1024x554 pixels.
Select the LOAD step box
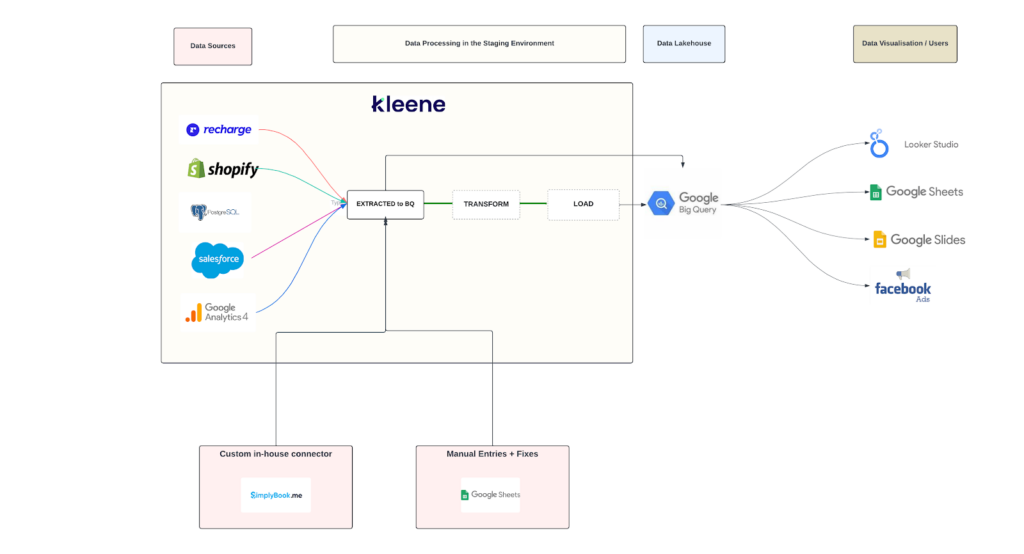[x=583, y=204]
